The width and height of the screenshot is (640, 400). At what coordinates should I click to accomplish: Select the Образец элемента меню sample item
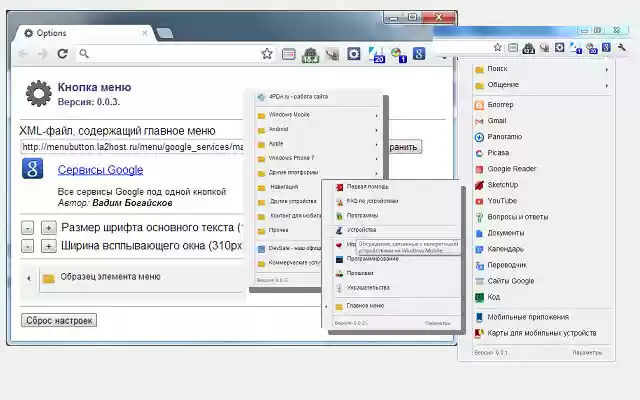point(142,280)
